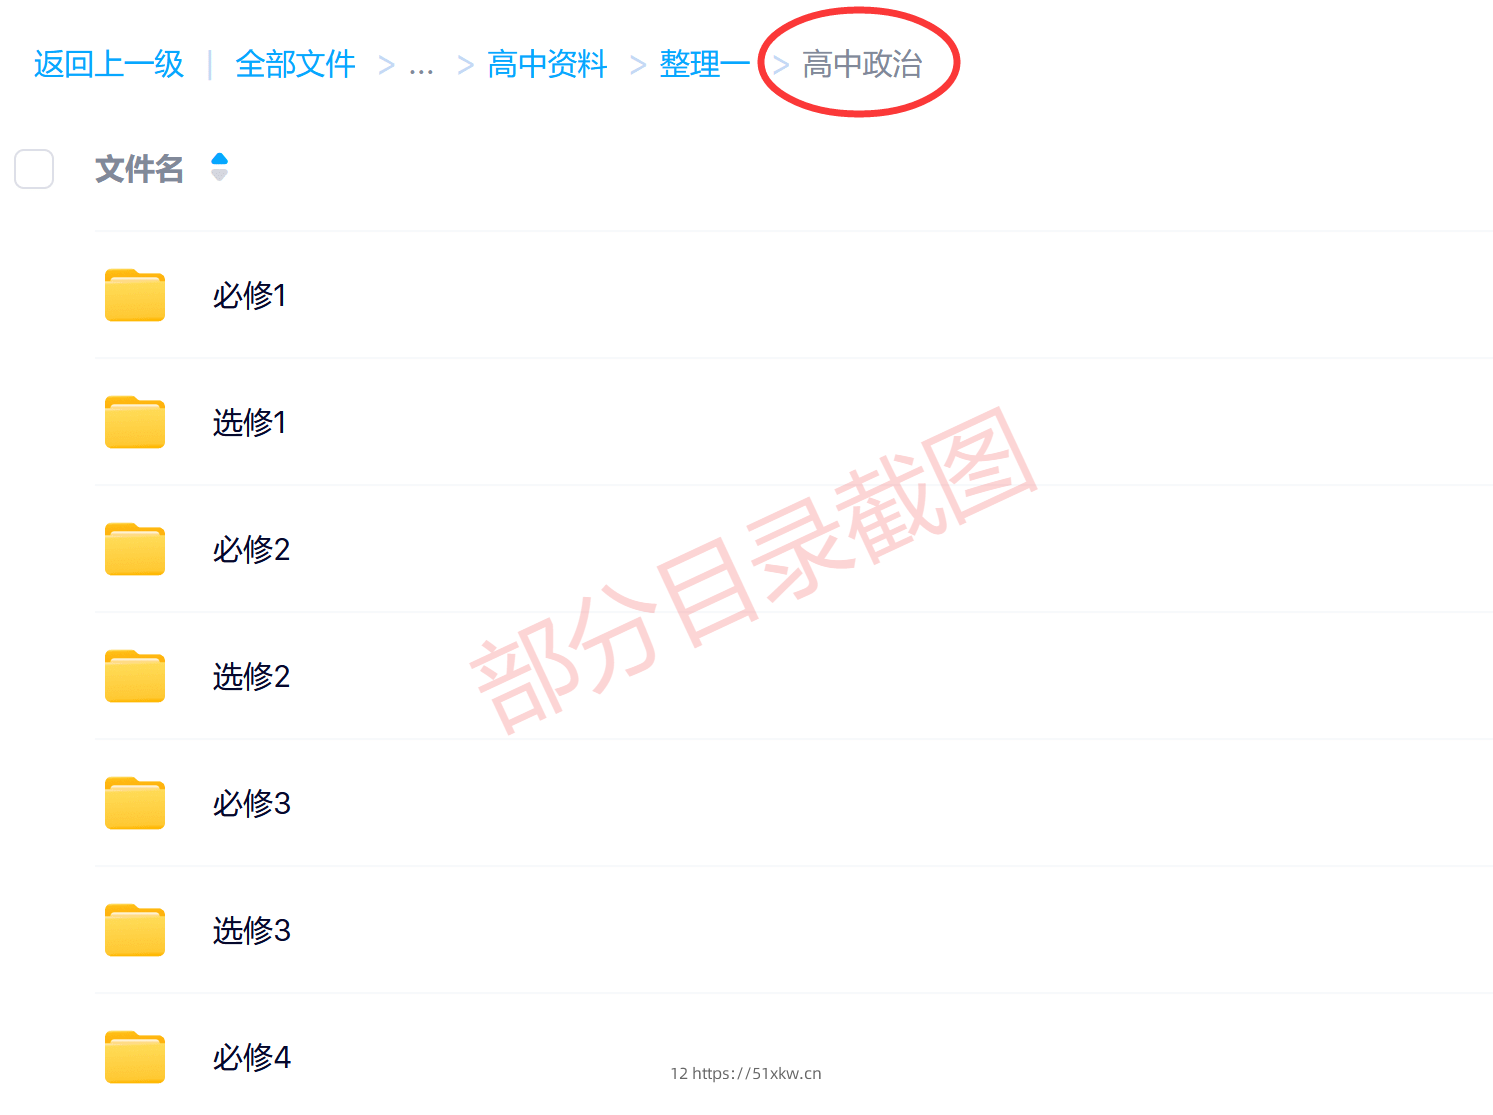Select current folder 高中政治 in breadcrumb

(862, 64)
